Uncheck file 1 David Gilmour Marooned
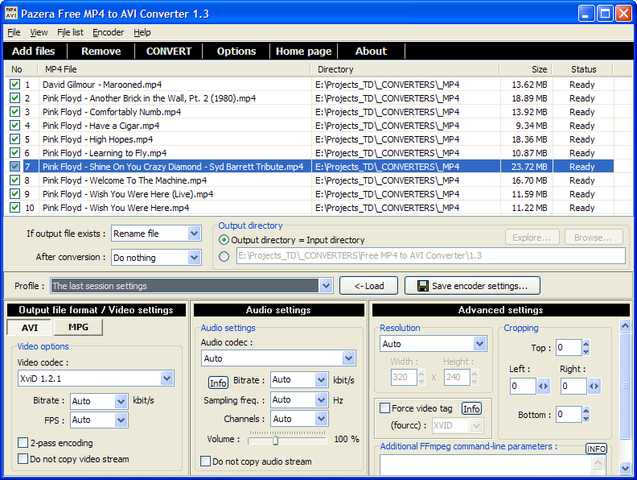The width and height of the screenshot is (637, 480). point(15,84)
